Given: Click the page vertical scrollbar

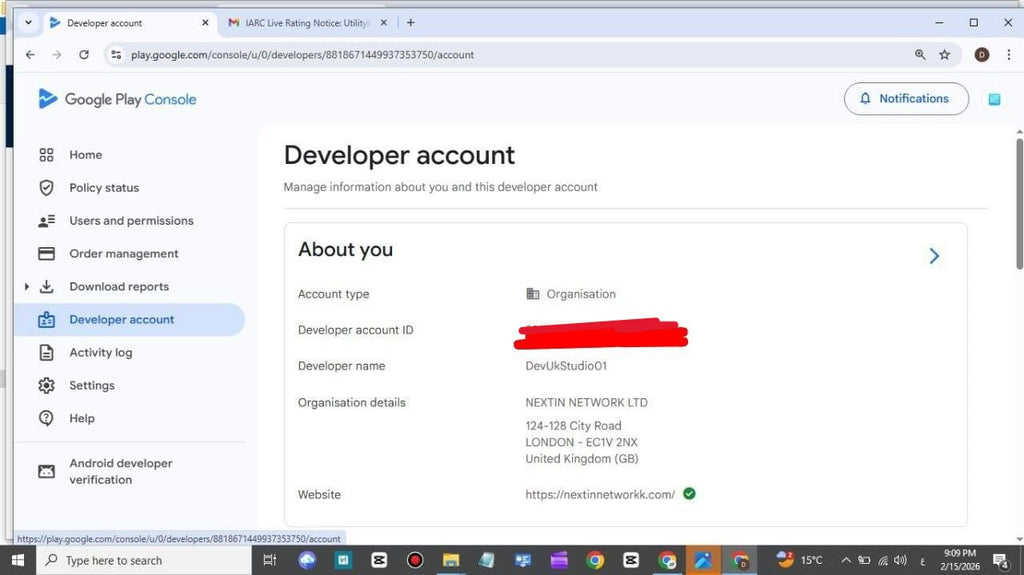Looking at the screenshot, I should click(x=1019, y=203).
